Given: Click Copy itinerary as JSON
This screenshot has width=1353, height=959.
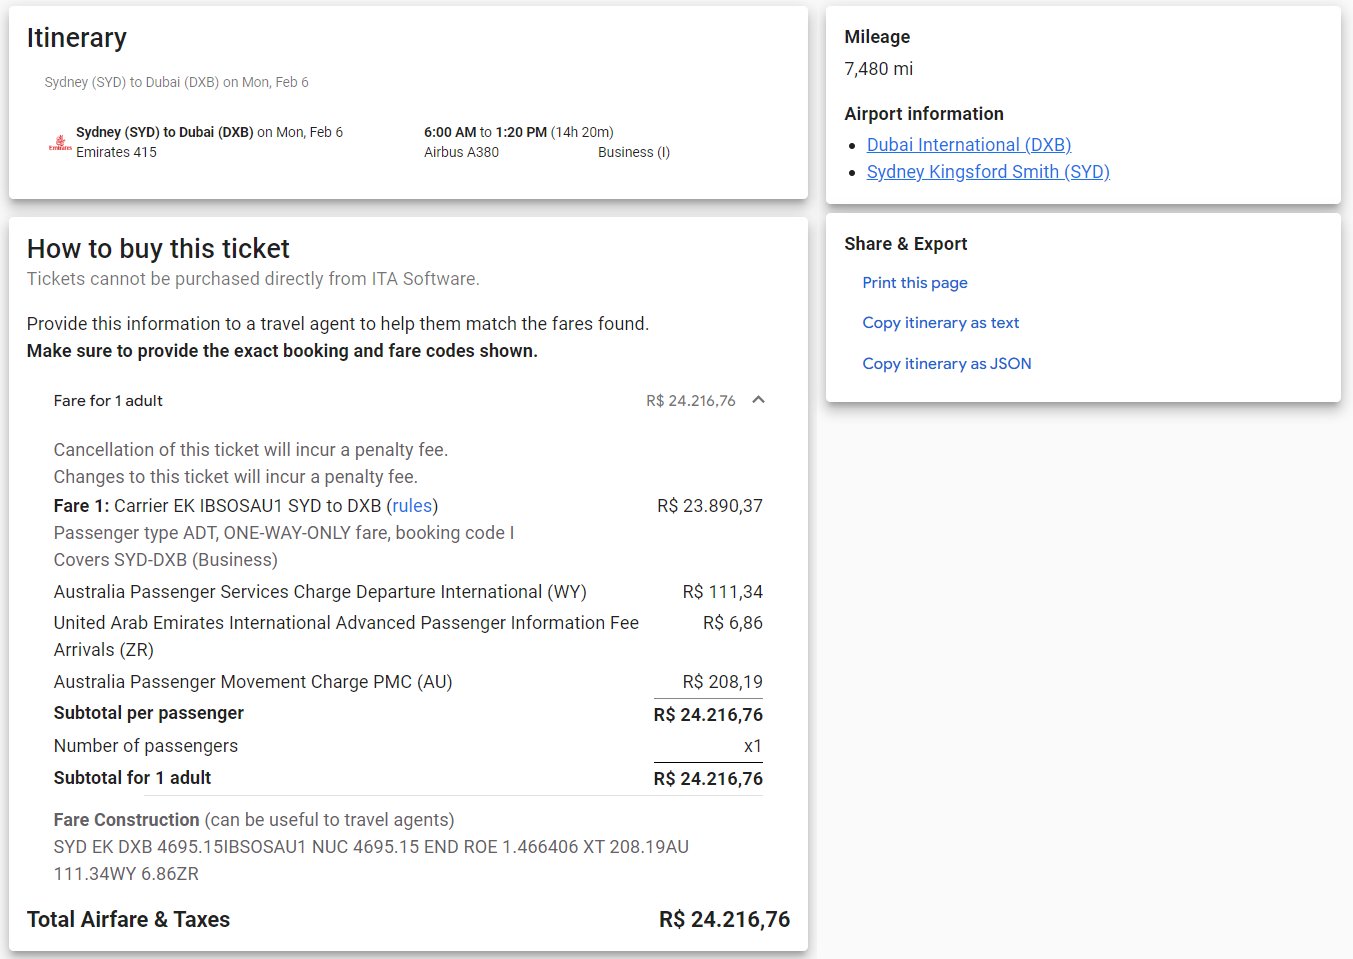Looking at the screenshot, I should pos(947,364).
